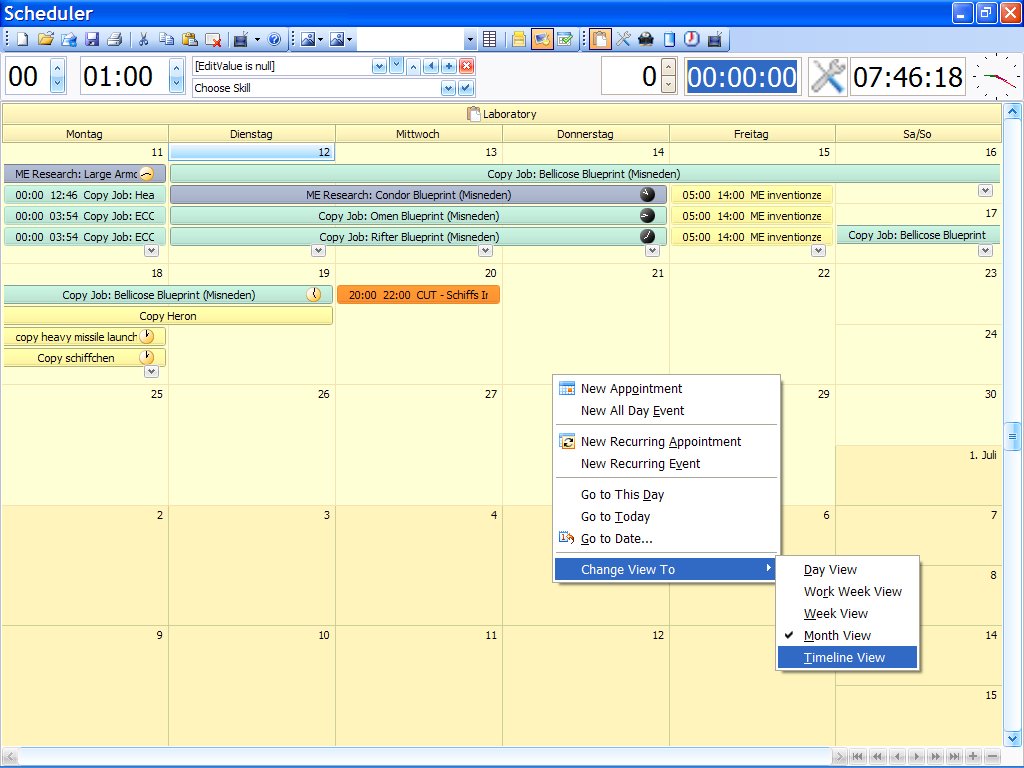The image size is (1024, 768).
Task: Choose New Recurring Event
Action: (666, 464)
